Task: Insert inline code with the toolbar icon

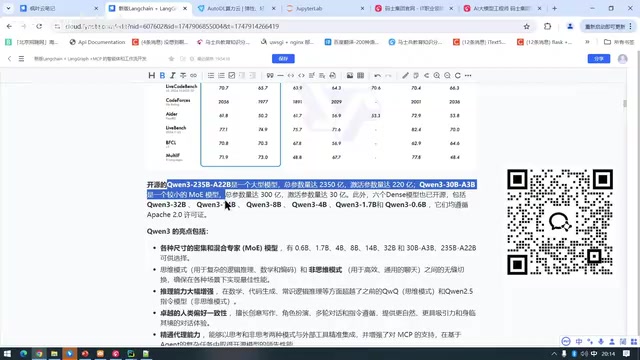Action: (x=291, y=76)
